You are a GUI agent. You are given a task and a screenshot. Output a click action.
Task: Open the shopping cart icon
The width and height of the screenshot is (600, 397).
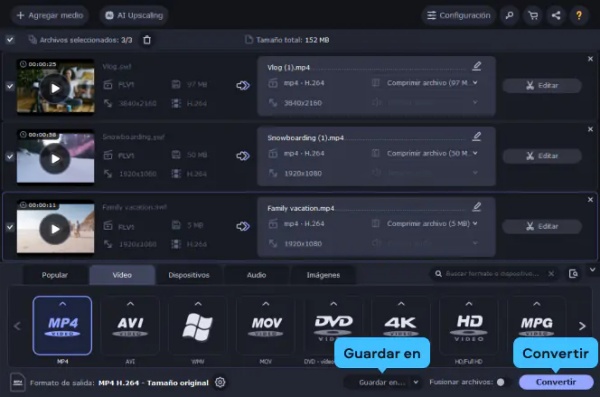(x=533, y=15)
